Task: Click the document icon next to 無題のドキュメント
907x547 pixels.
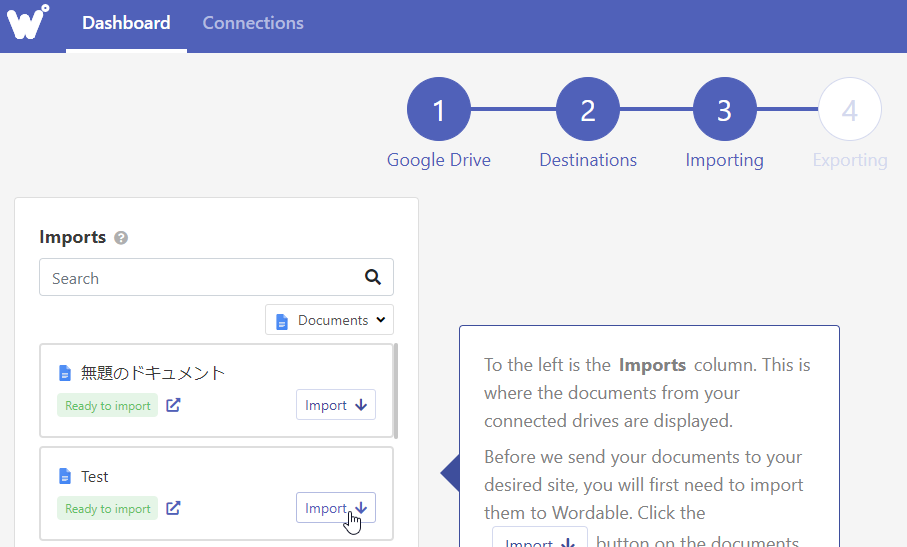Action: [x=65, y=373]
